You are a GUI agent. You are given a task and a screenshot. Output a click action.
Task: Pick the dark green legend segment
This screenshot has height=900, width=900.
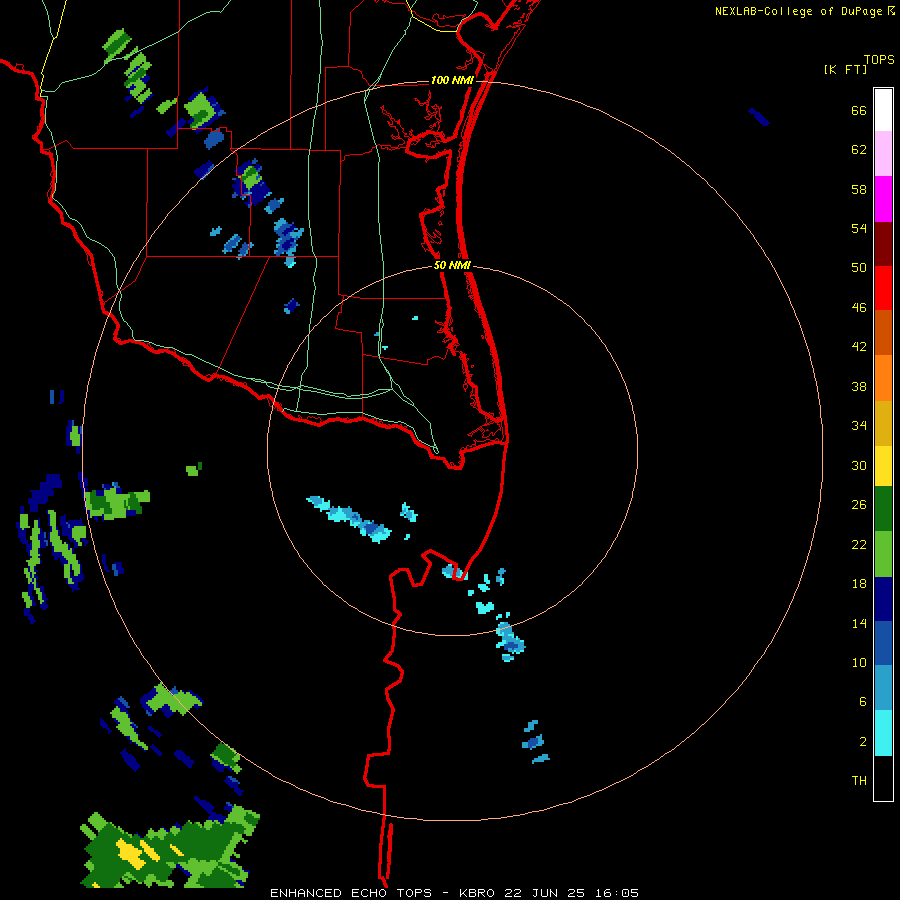click(x=883, y=509)
